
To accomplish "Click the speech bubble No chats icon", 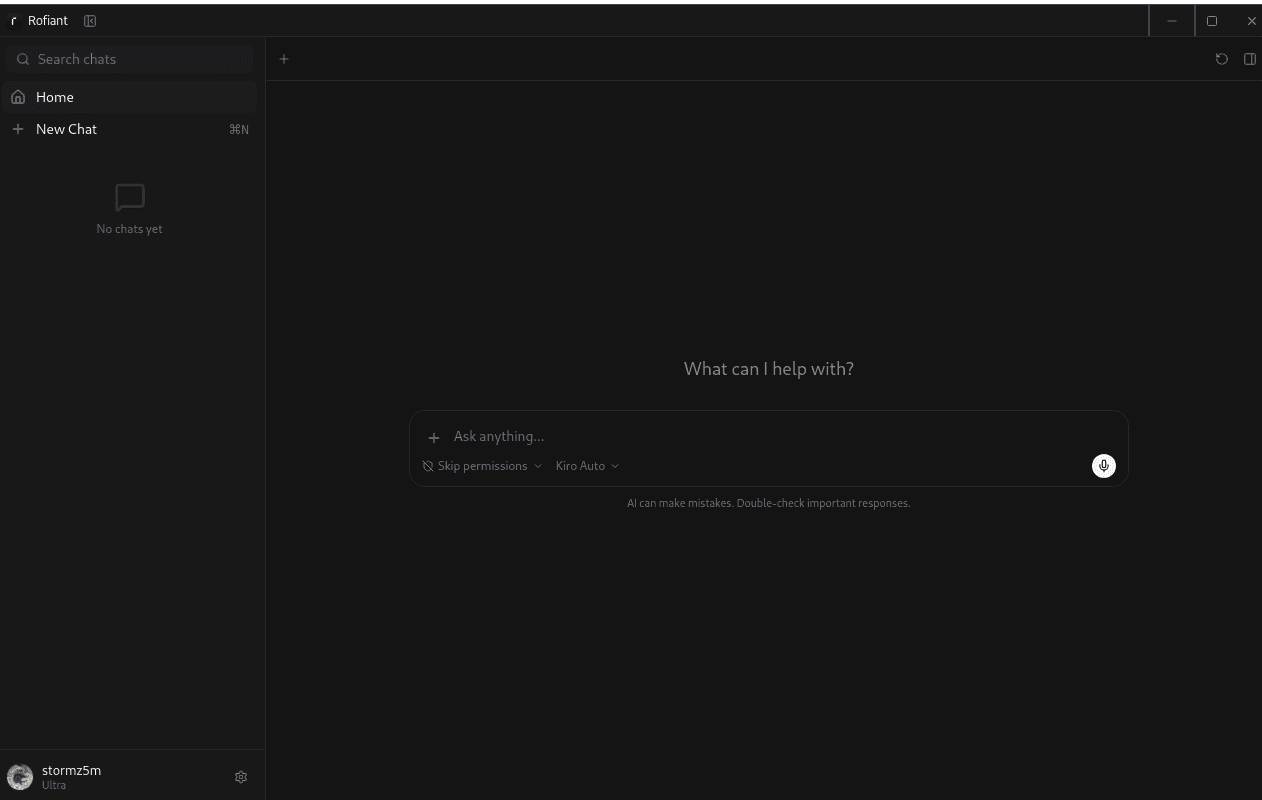I will click(x=130, y=198).
